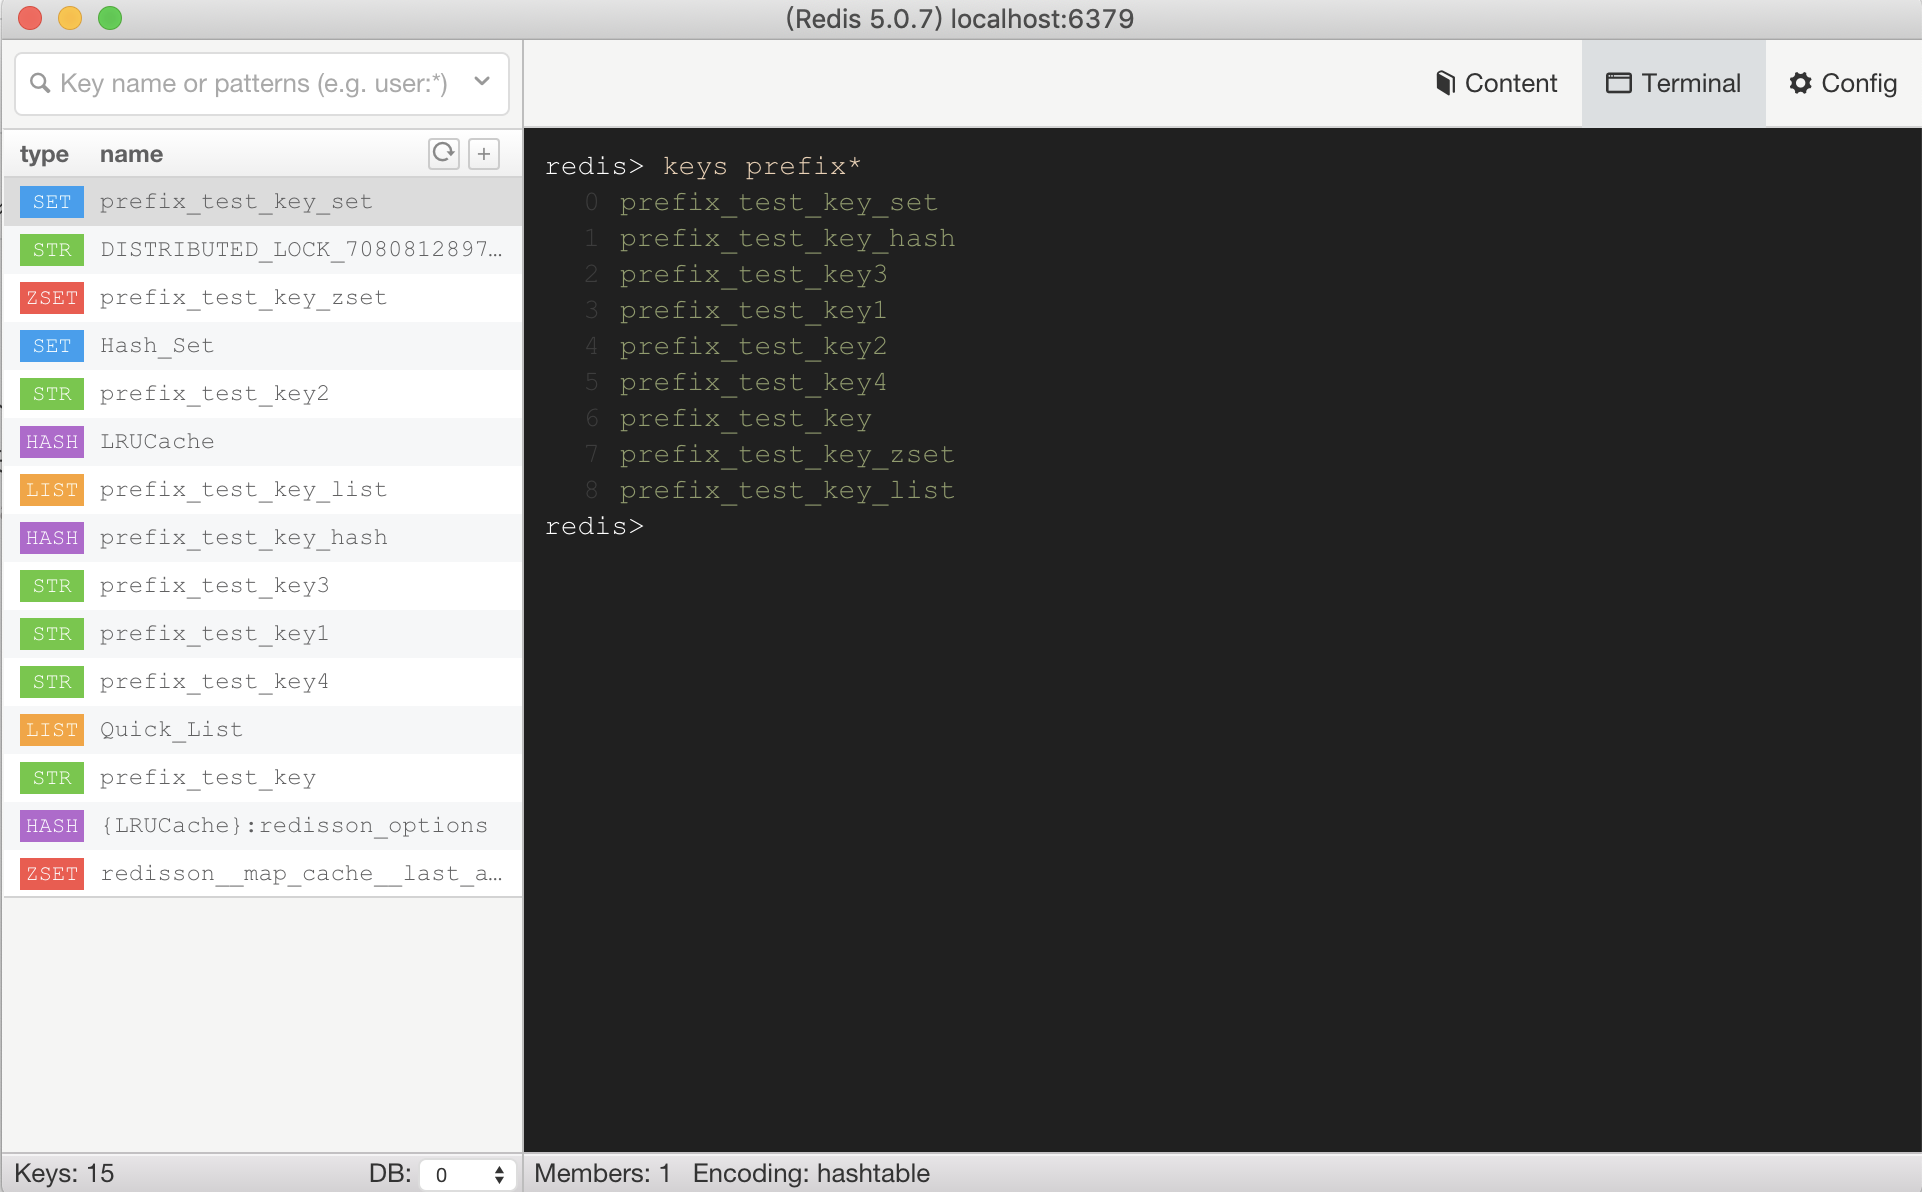Click the 'type' column header
Viewport: 1922px width, 1192px height.
point(44,154)
